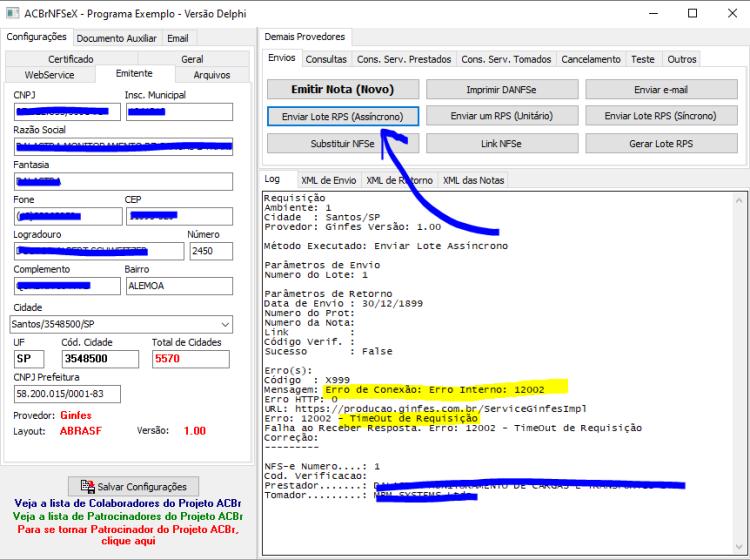
Task: Click the CNPJ Prefeitura input field
Action: 67,394
